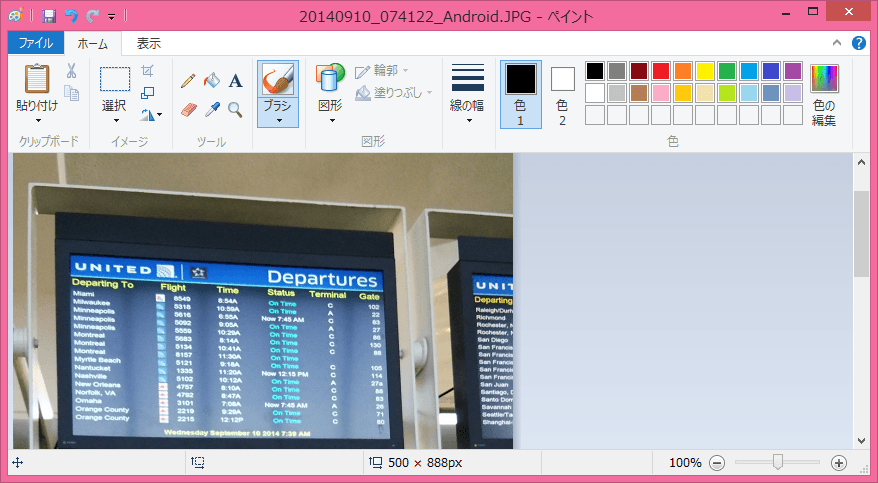The image size is (878, 483).
Task: Click the Cut scissors icon
Action: (x=71, y=71)
